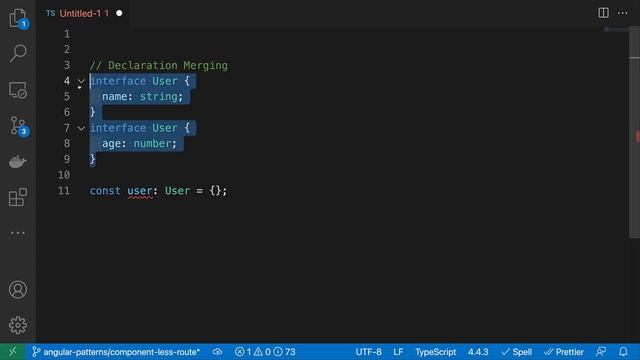Open the Manage settings gear
640x360 pixels.
[x=18, y=325]
